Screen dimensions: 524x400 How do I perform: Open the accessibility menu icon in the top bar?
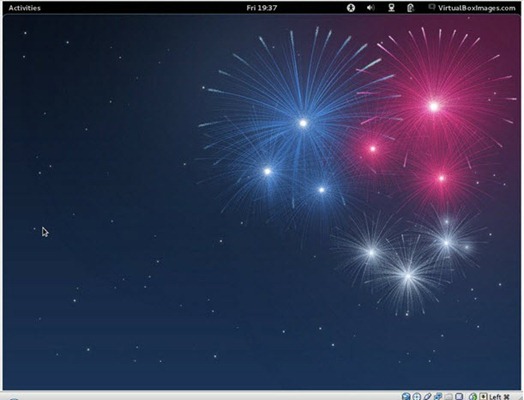tap(351, 8)
